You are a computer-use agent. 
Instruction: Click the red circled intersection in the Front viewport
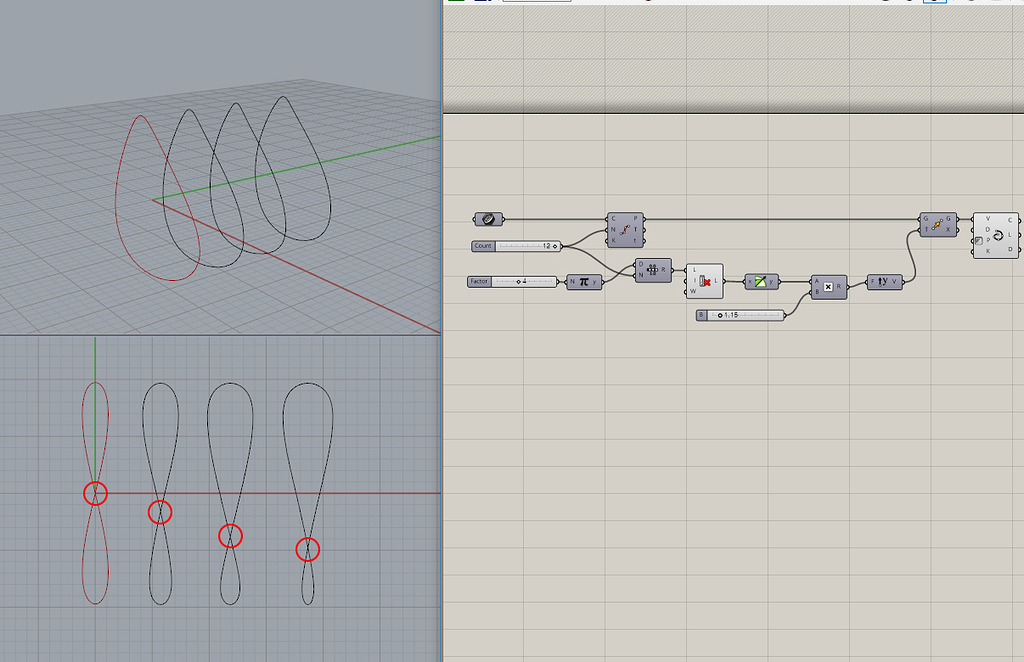point(96,491)
